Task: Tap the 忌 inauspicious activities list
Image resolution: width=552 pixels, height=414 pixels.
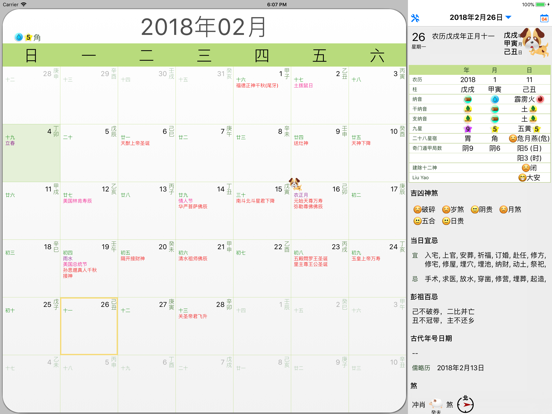Action: [485, 279]
